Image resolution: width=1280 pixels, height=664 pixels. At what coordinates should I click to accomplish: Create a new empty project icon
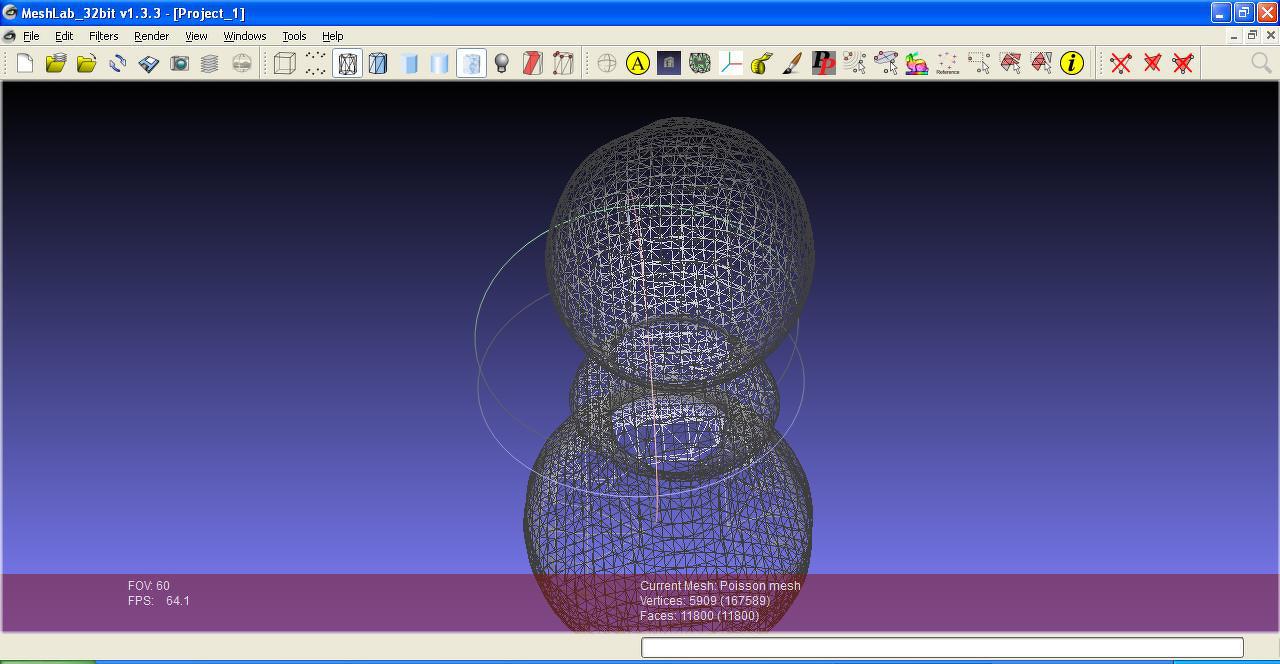(25, 63)
